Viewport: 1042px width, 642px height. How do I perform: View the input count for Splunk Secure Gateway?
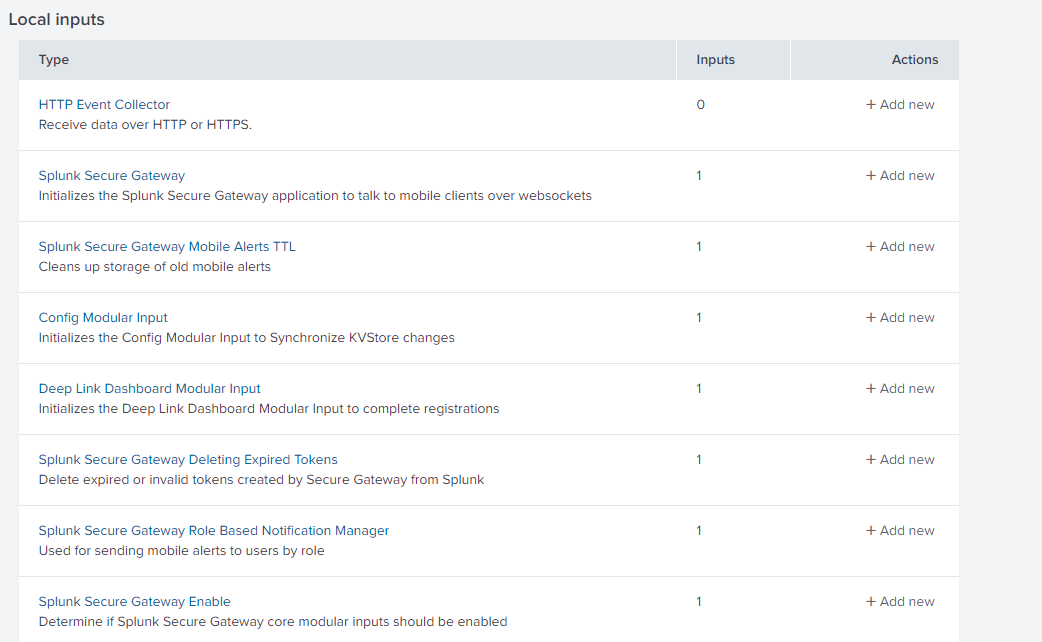coord(699,175)
